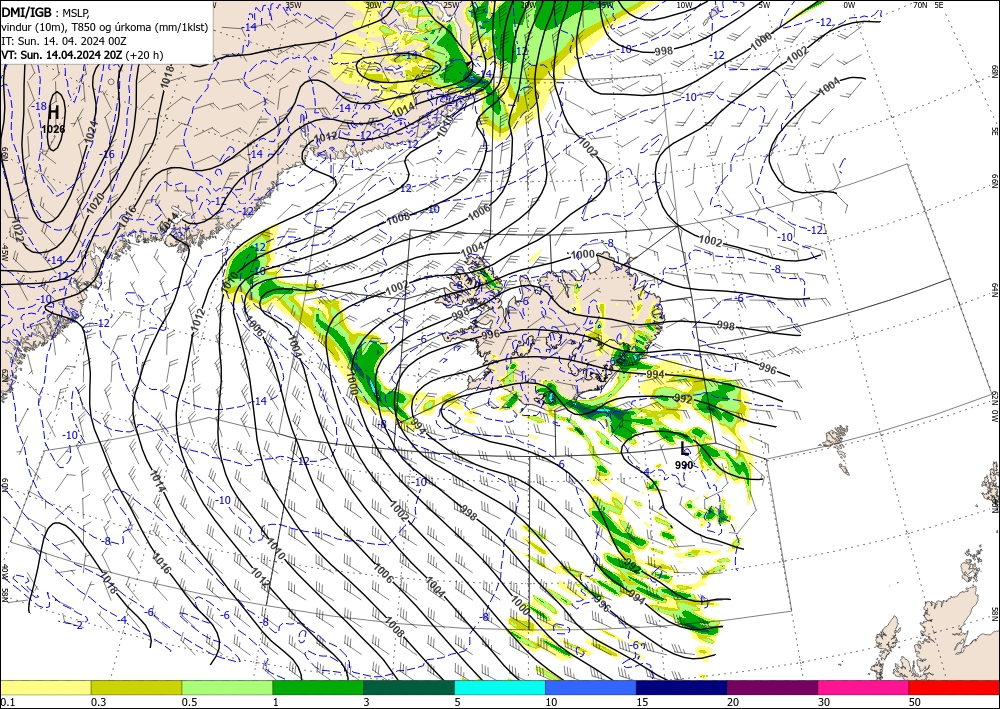The image size is (1000, 709).
Task: Click the '1024' isobar label
Action: click(91, 131)
